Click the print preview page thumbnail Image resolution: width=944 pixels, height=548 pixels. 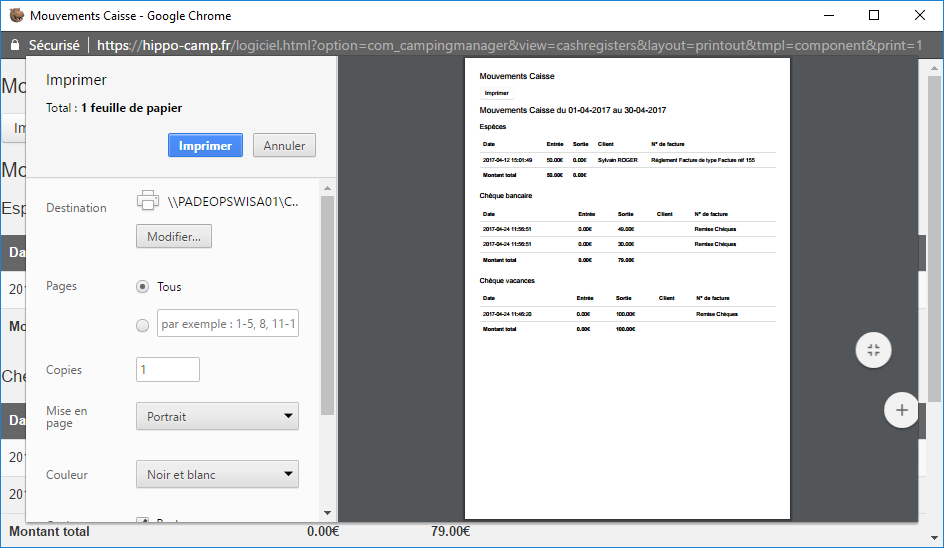pyautogui.click(x=627, y=288)
